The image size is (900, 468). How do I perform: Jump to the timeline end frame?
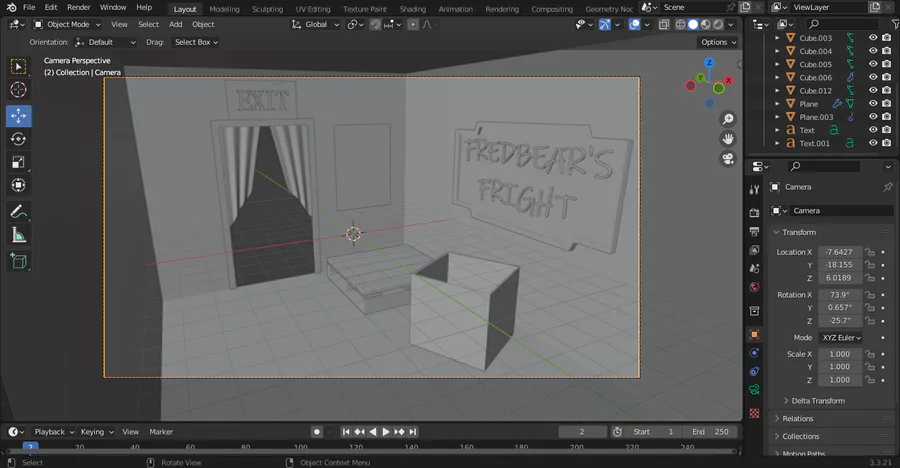pos(413,432)
